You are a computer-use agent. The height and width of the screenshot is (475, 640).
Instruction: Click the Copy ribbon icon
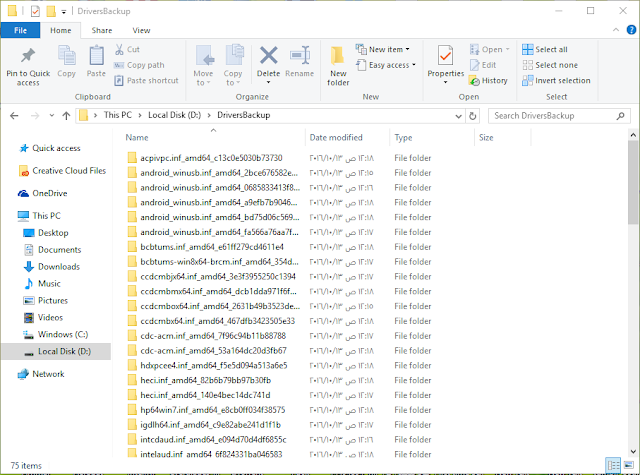pyautogui.click(x=67, y=56)
